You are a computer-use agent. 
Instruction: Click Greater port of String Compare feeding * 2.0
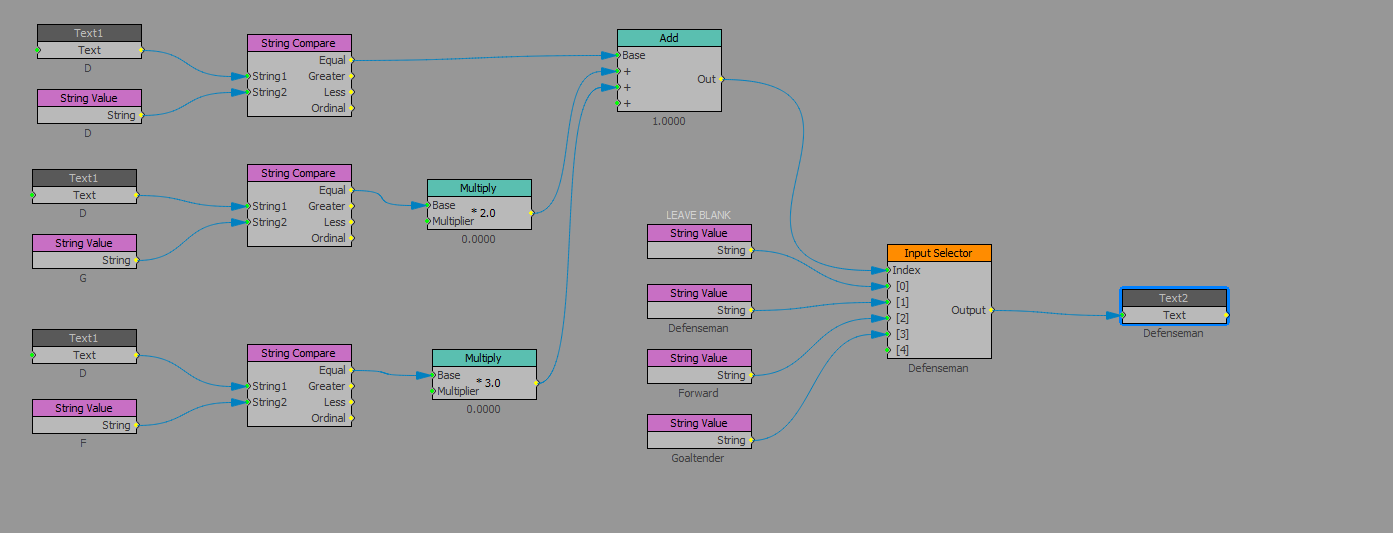[x=351, y=206]
